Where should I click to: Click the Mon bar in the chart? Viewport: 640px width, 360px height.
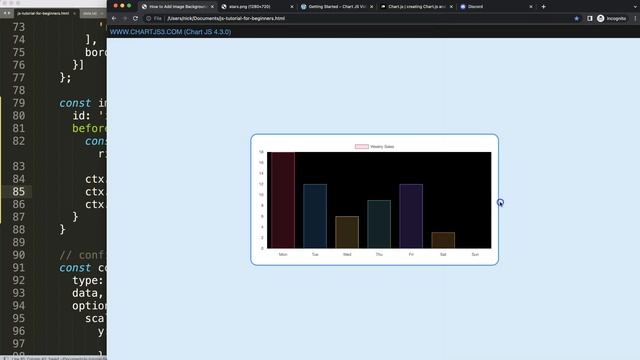(283, 200)
